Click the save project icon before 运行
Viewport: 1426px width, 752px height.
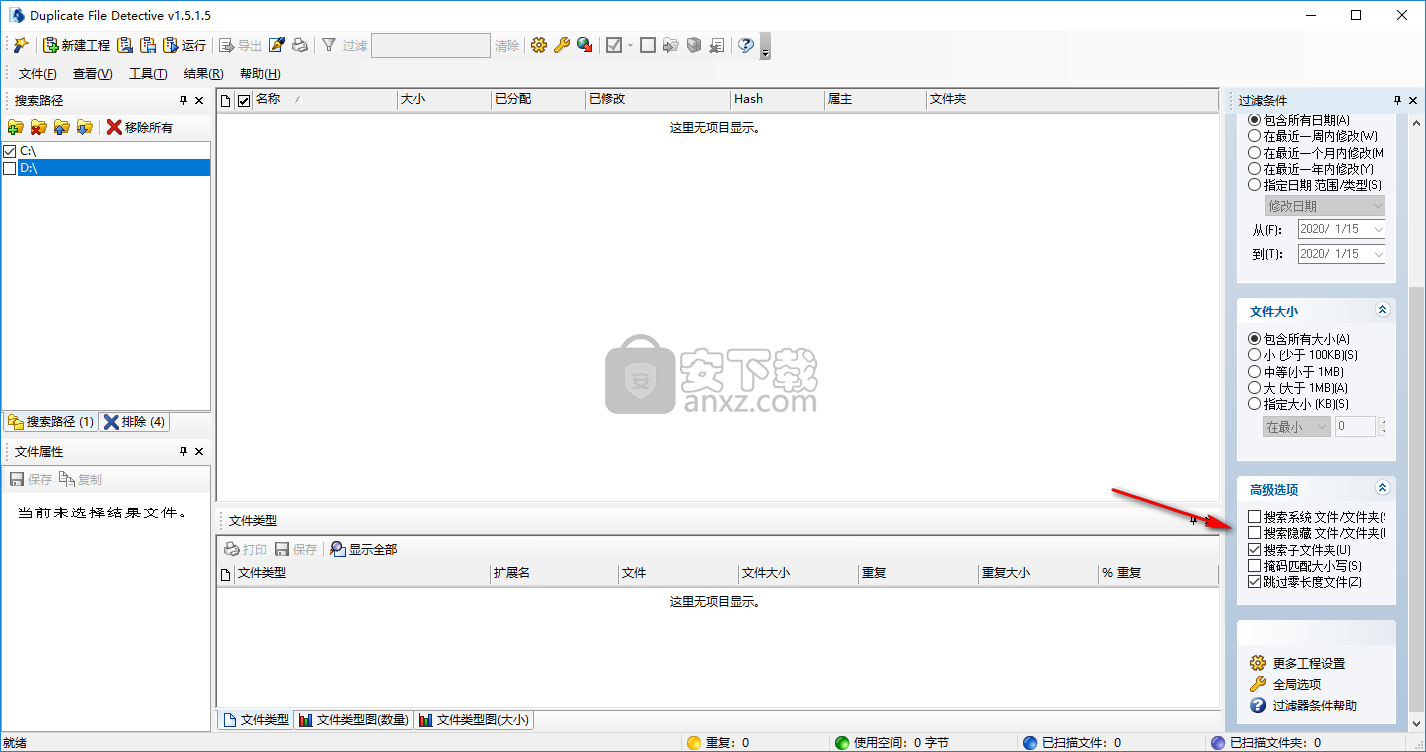(x=148, y=45)
